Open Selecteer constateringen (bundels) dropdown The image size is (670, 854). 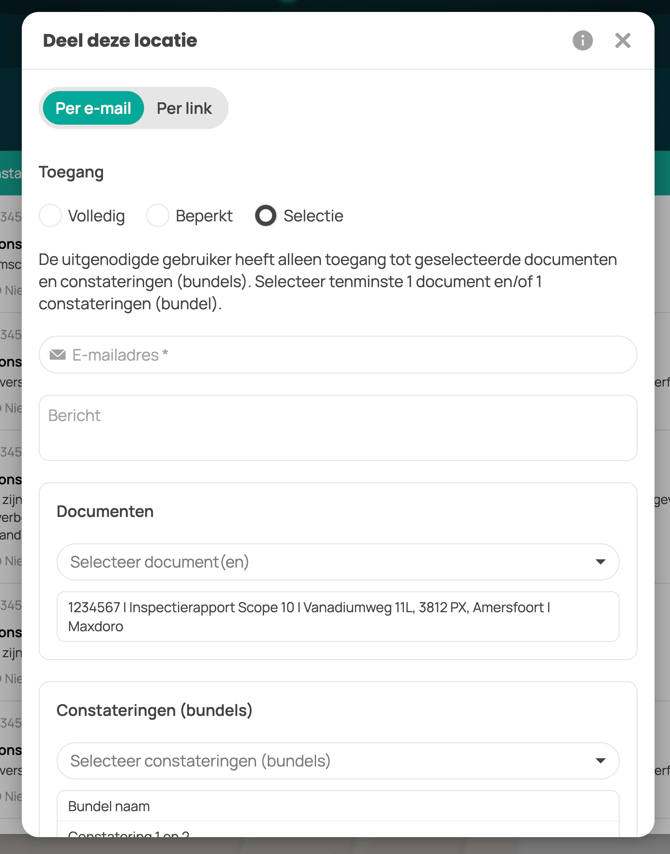pyautogui.click(x=320, y=761)
